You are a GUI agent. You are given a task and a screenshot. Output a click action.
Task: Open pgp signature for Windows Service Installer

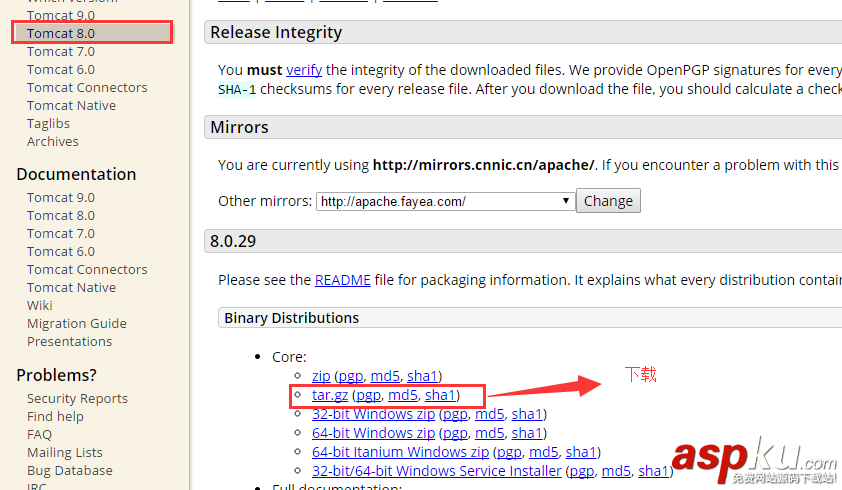point(582,471)
